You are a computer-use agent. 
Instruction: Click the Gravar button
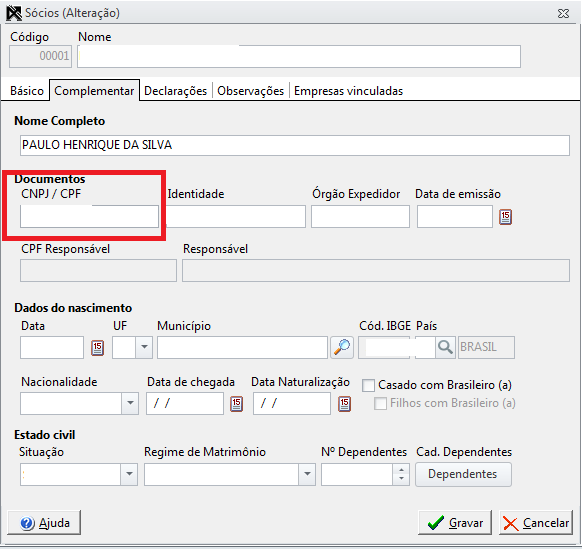tap(455, 523)
